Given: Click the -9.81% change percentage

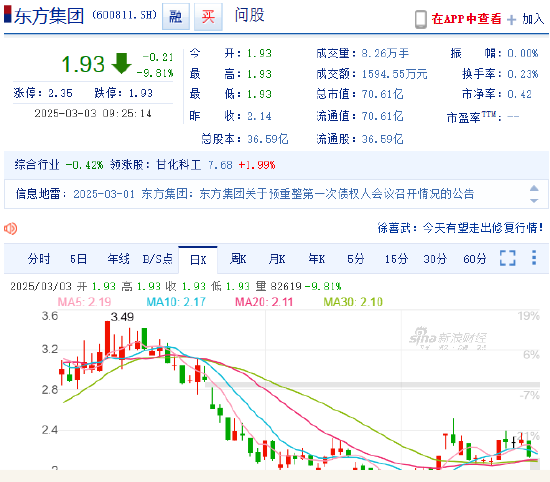Looking at the screenshot, I should [155, 73].
